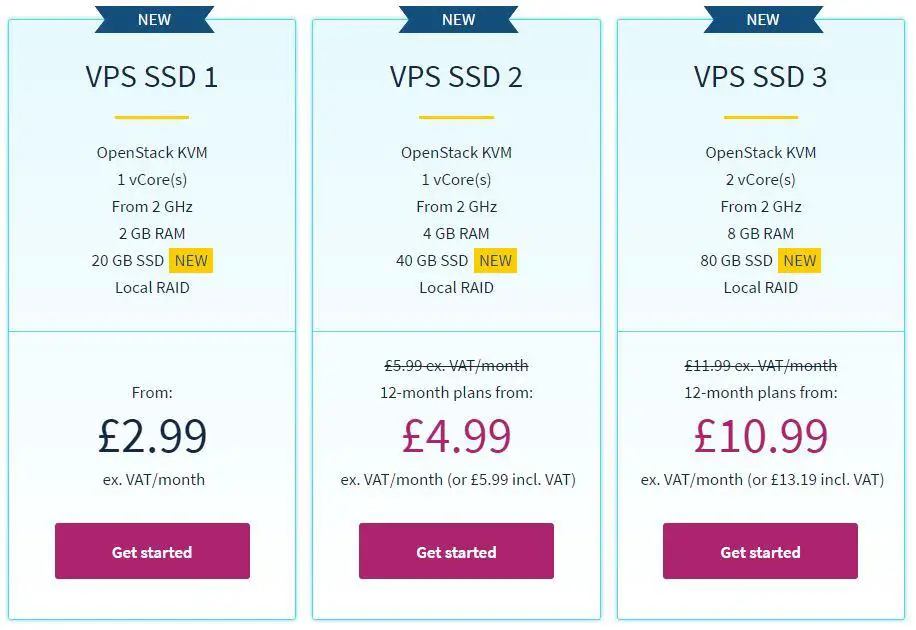Screen dimensions: 916x630
Task: Click the NEW ribbon above VPS SSD 1
Action: click(x=154, y=19)
